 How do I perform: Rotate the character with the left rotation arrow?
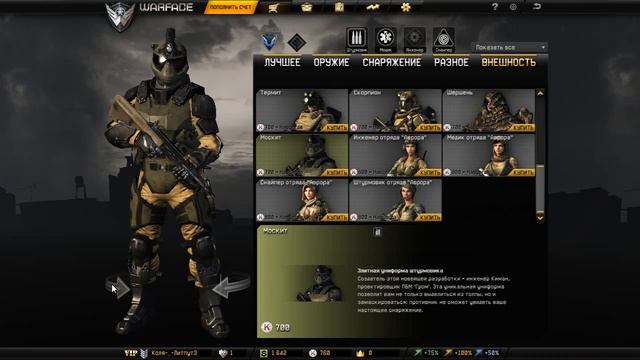click(118, 287)
